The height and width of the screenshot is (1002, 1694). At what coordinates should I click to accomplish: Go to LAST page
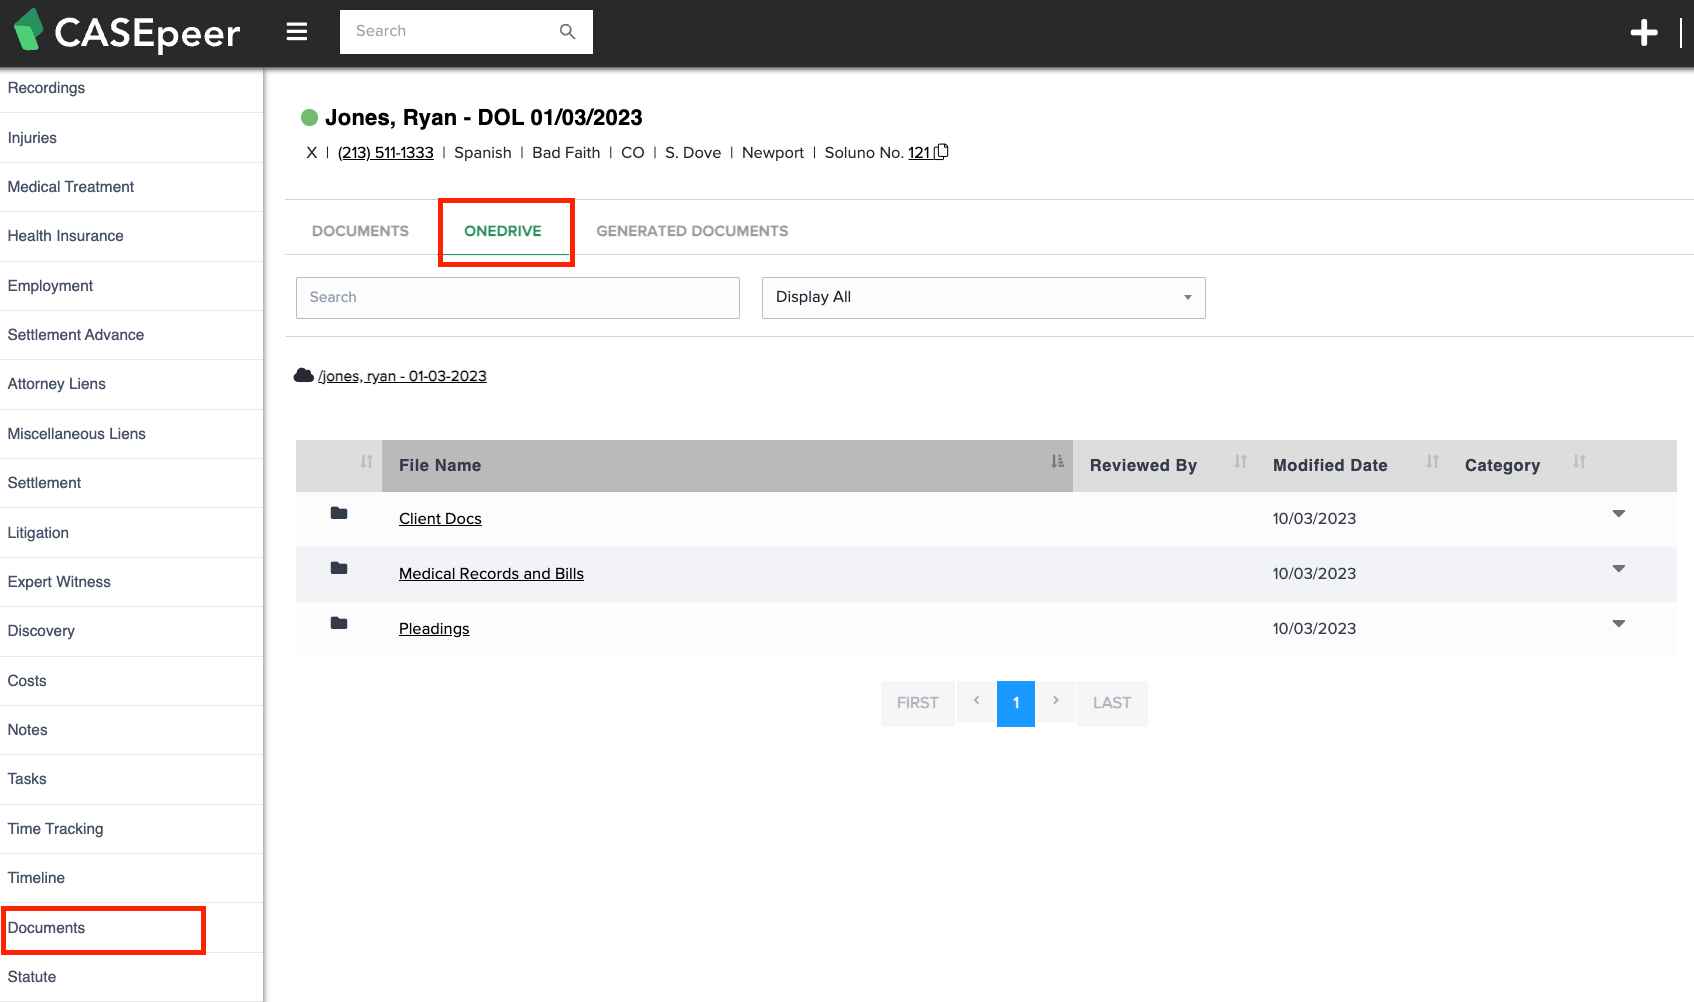pyautogui.click(x=1112, y=704)
